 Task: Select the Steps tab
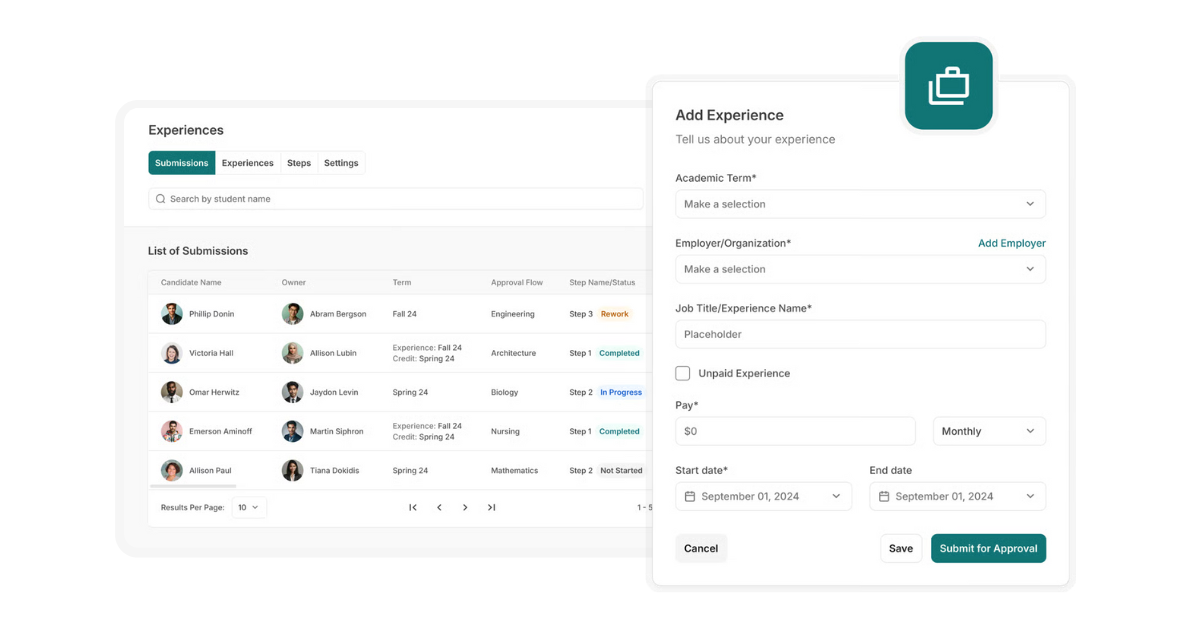tap(299, 163)
